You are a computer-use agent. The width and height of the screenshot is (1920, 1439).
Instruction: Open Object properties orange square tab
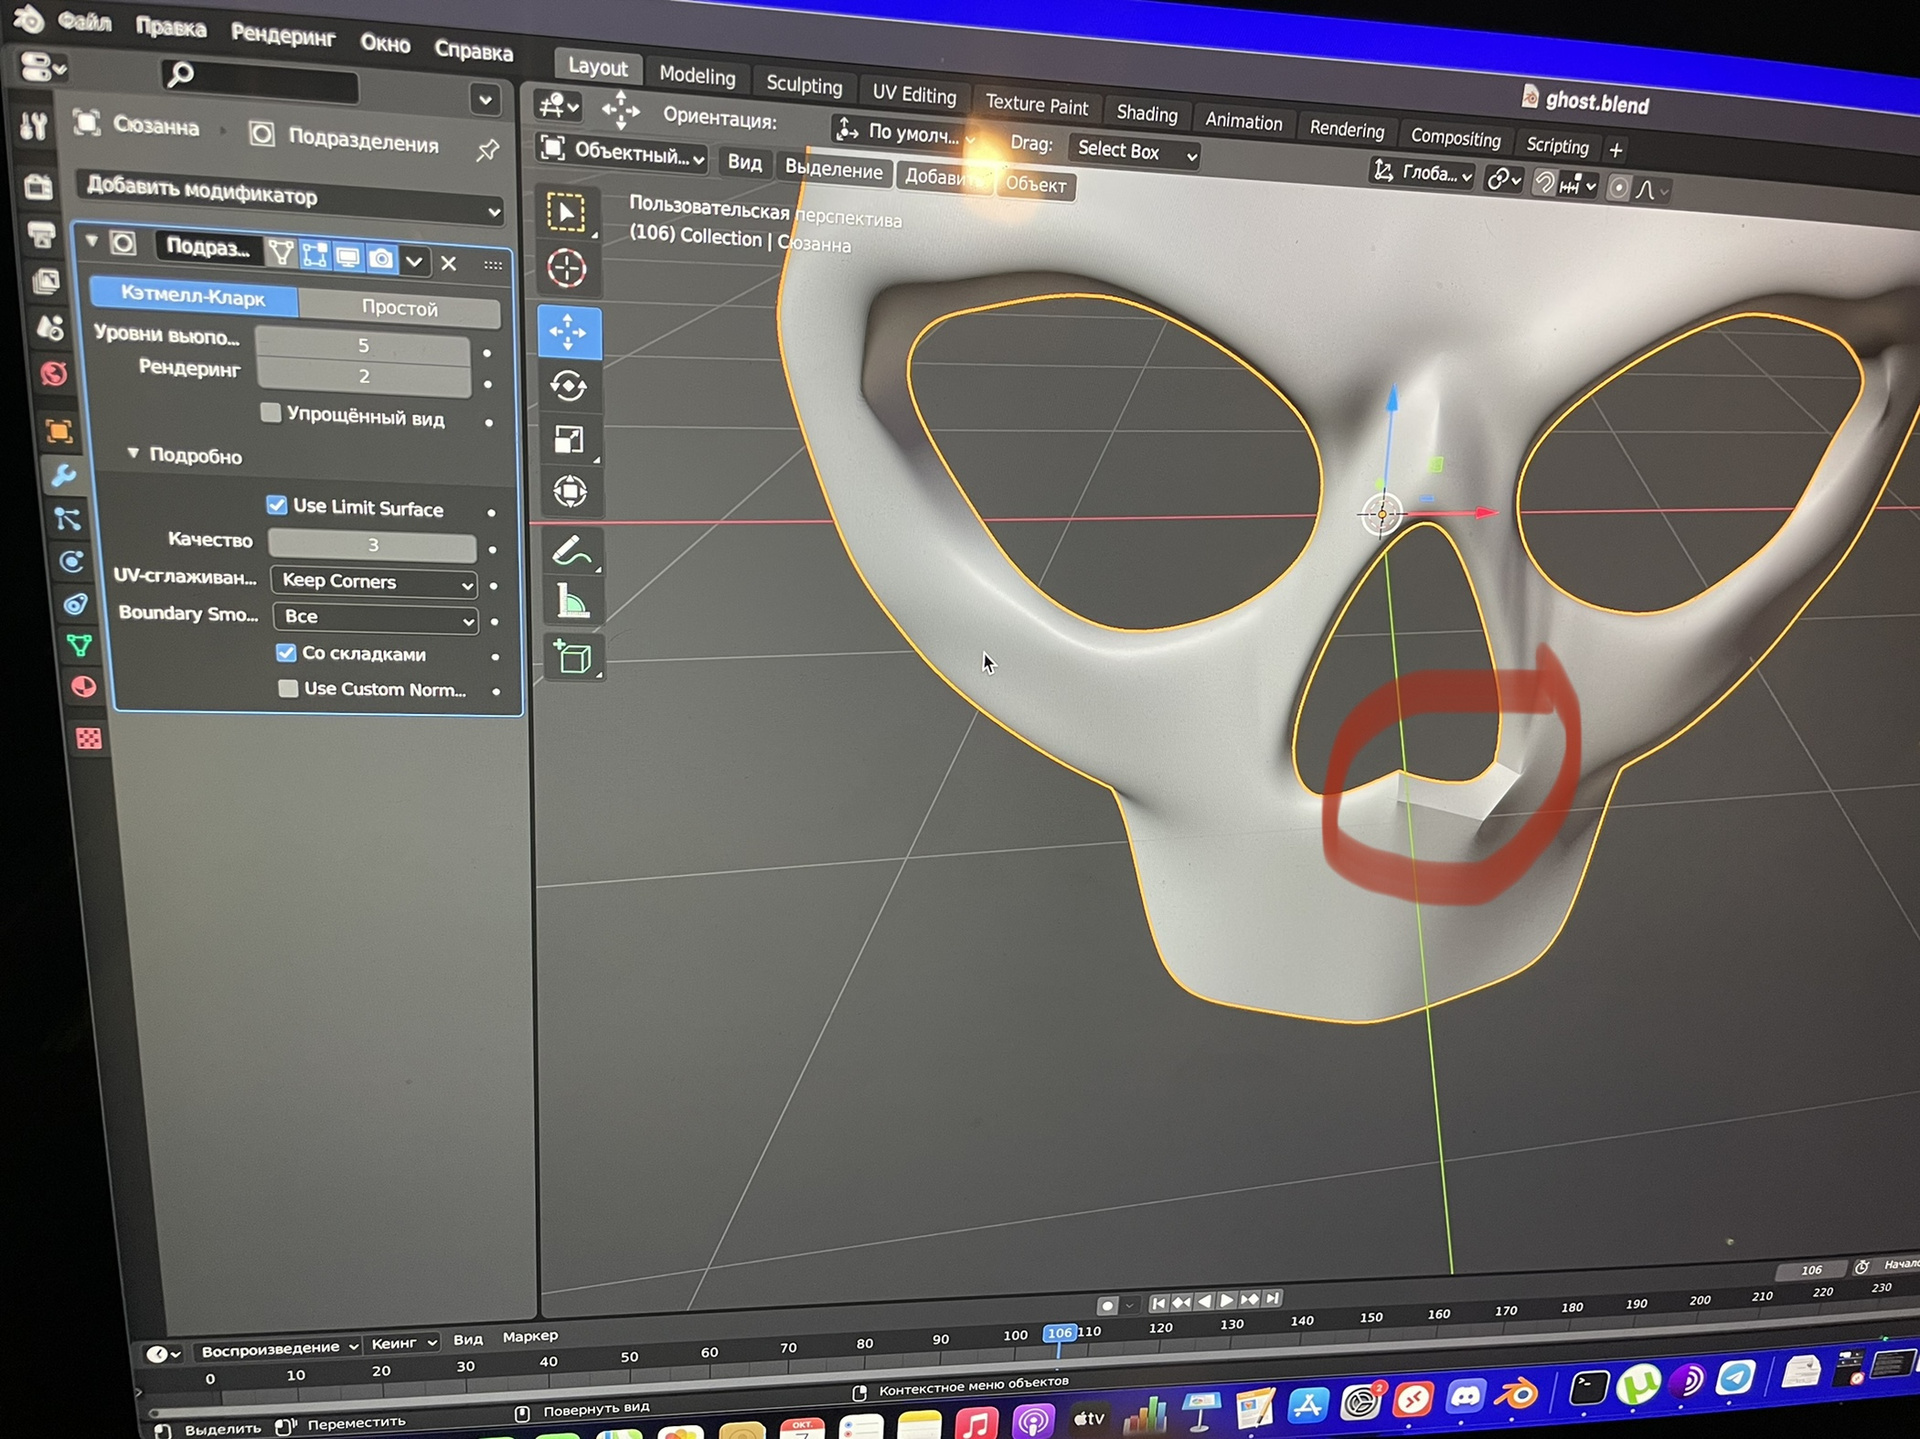58,431
